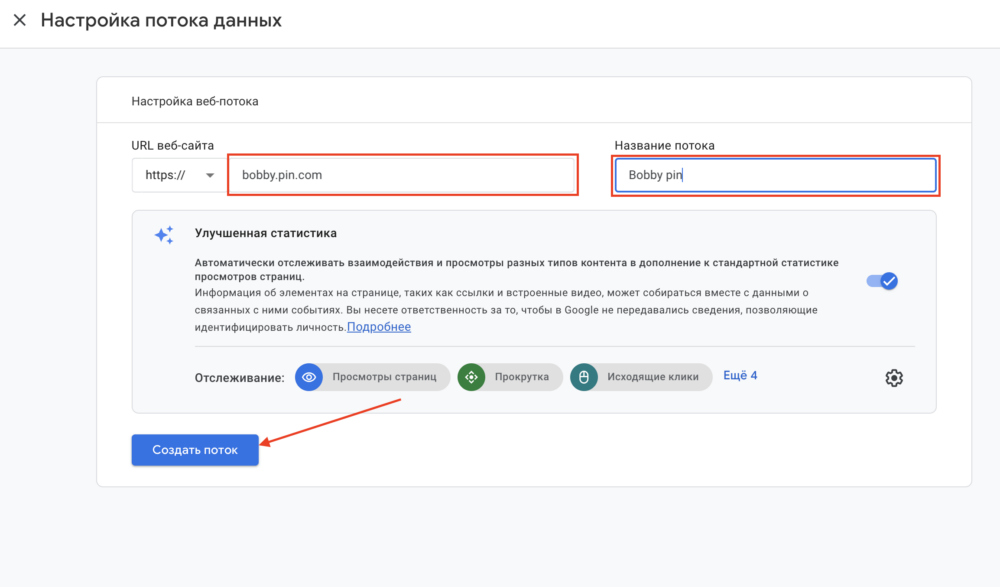
Task: Click the sparkle icon beside Улучшенная статистика
Action: pyautogui.click(x=164, y=235)
